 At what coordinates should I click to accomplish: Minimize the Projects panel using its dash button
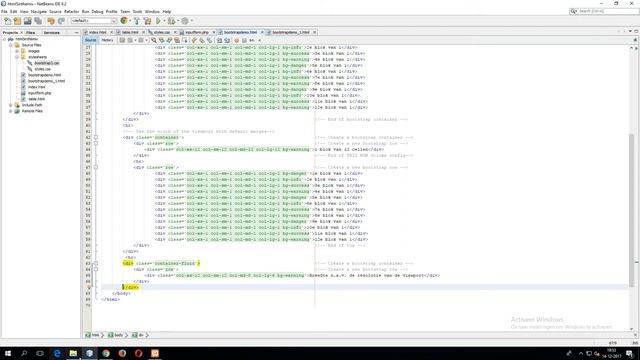76,32
